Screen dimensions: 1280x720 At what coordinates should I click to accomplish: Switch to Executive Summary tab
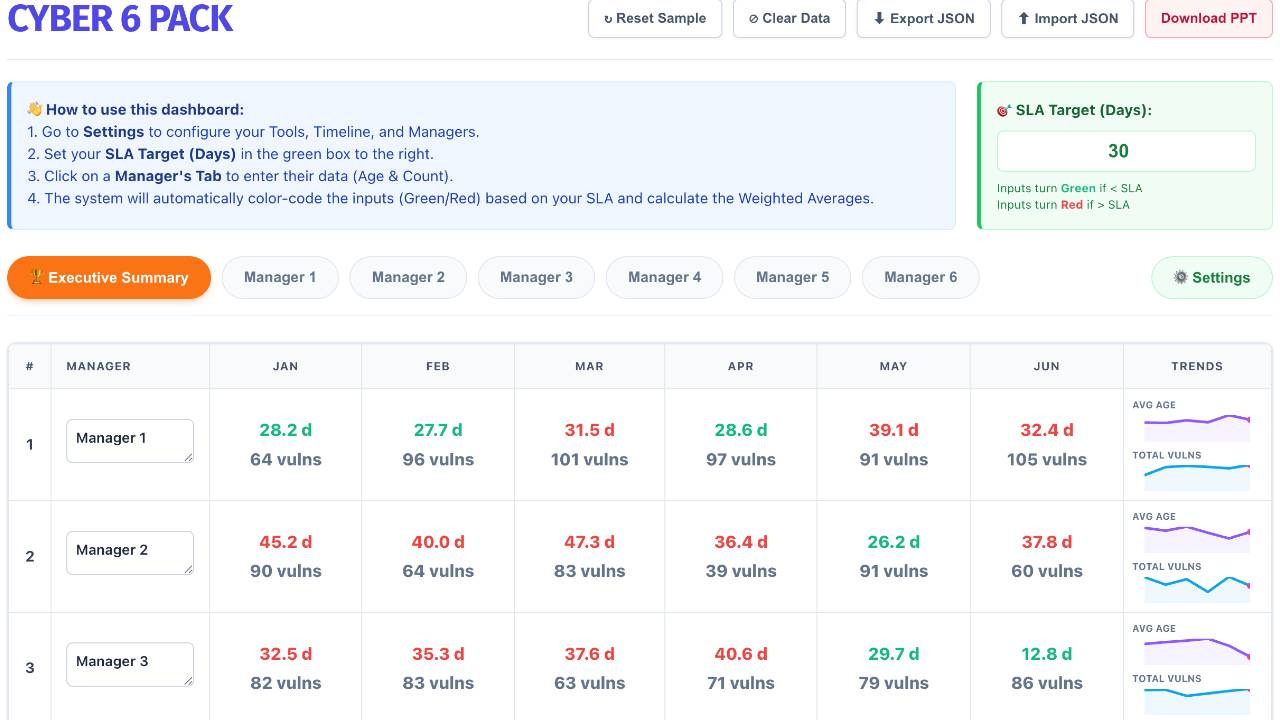tap(109, 278)
